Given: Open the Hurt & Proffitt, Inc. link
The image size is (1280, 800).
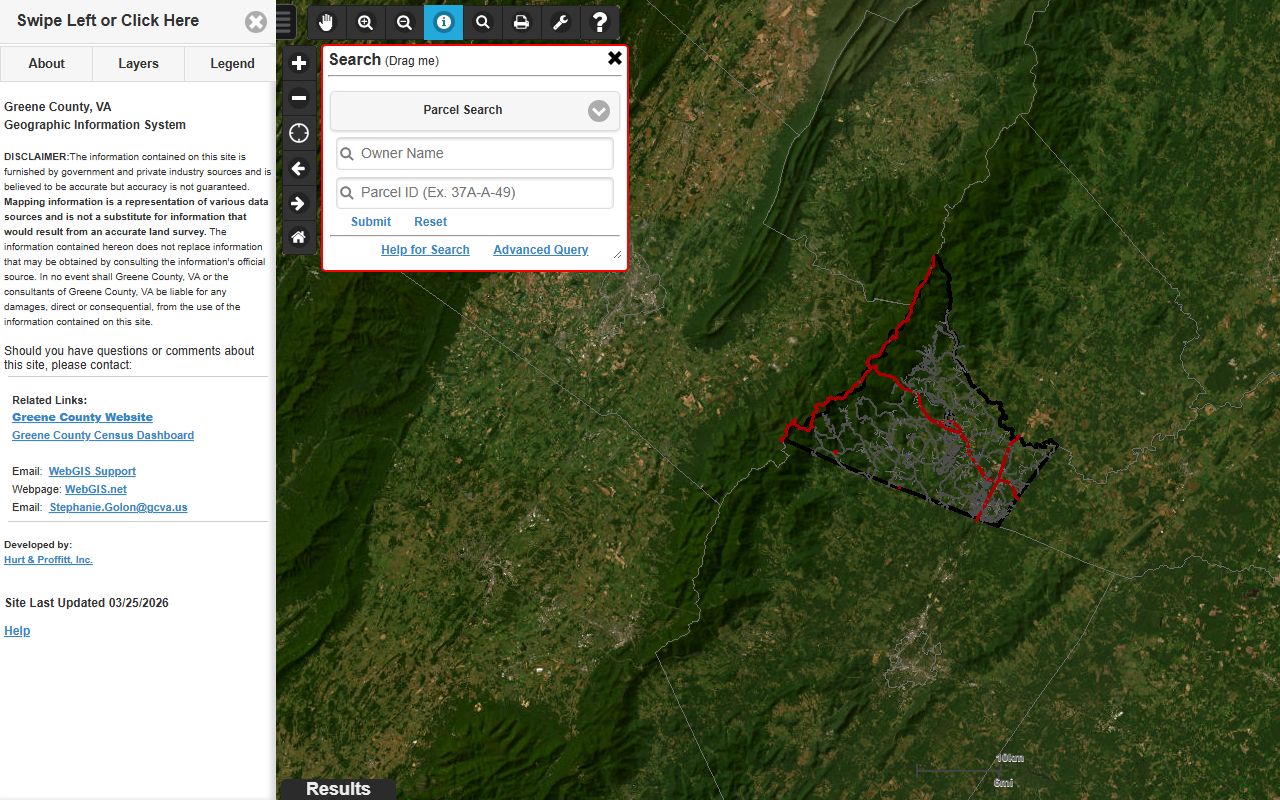Looking at the screenshot, I should click(x=48, y=560).
